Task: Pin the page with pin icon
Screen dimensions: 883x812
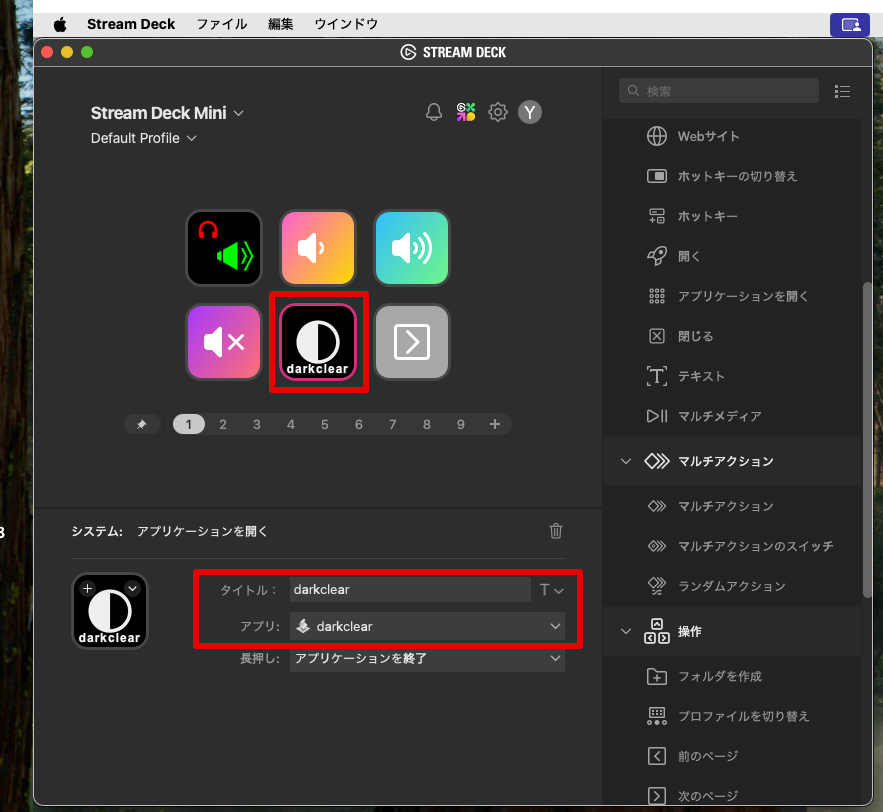Action: [142, 424]
